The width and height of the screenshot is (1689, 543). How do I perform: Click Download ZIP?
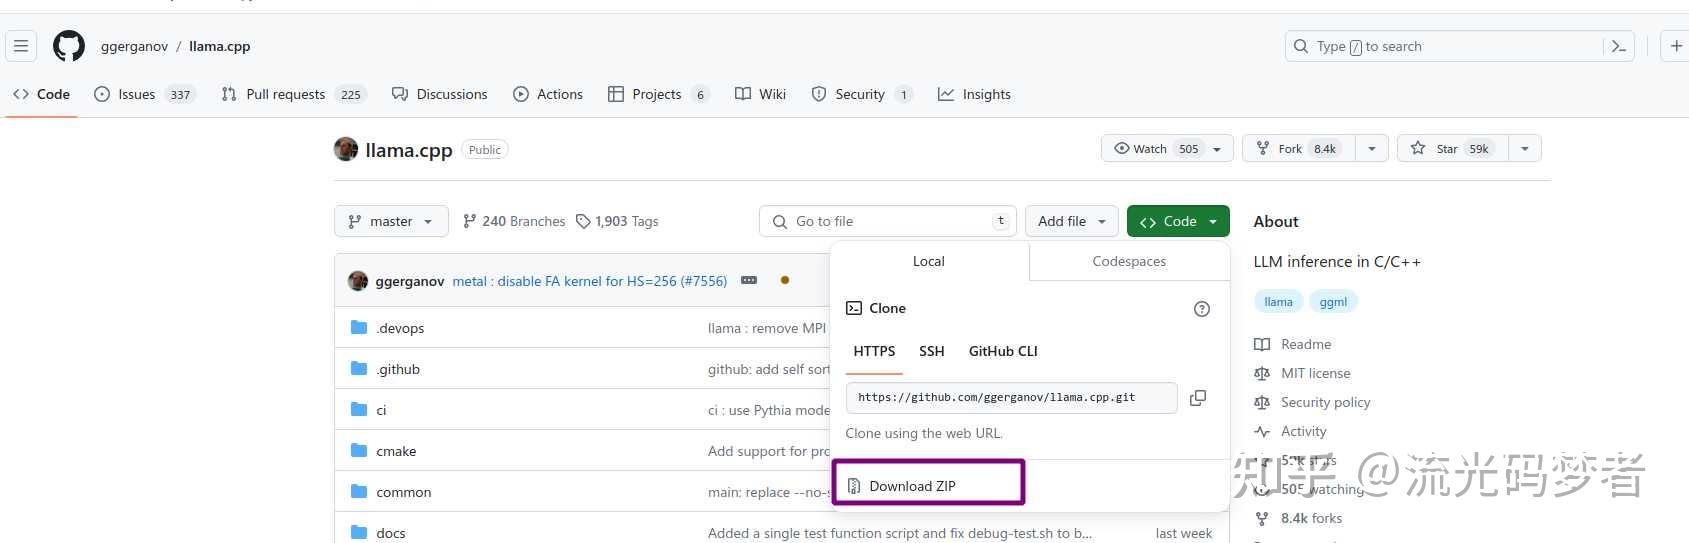(x=912, y=486)
